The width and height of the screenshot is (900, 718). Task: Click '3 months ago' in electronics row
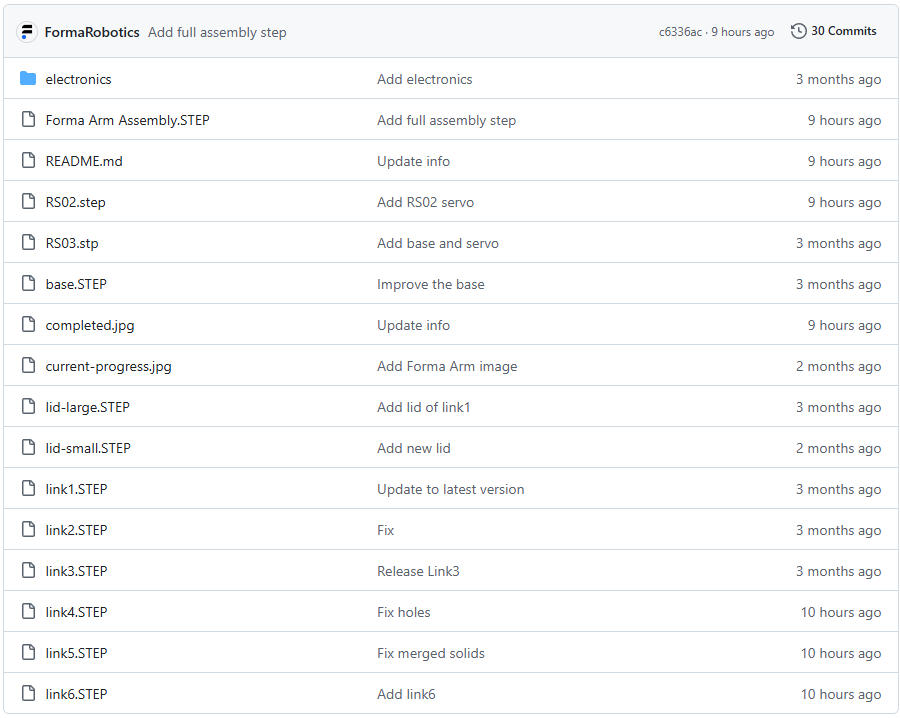(x=839, y=79)
